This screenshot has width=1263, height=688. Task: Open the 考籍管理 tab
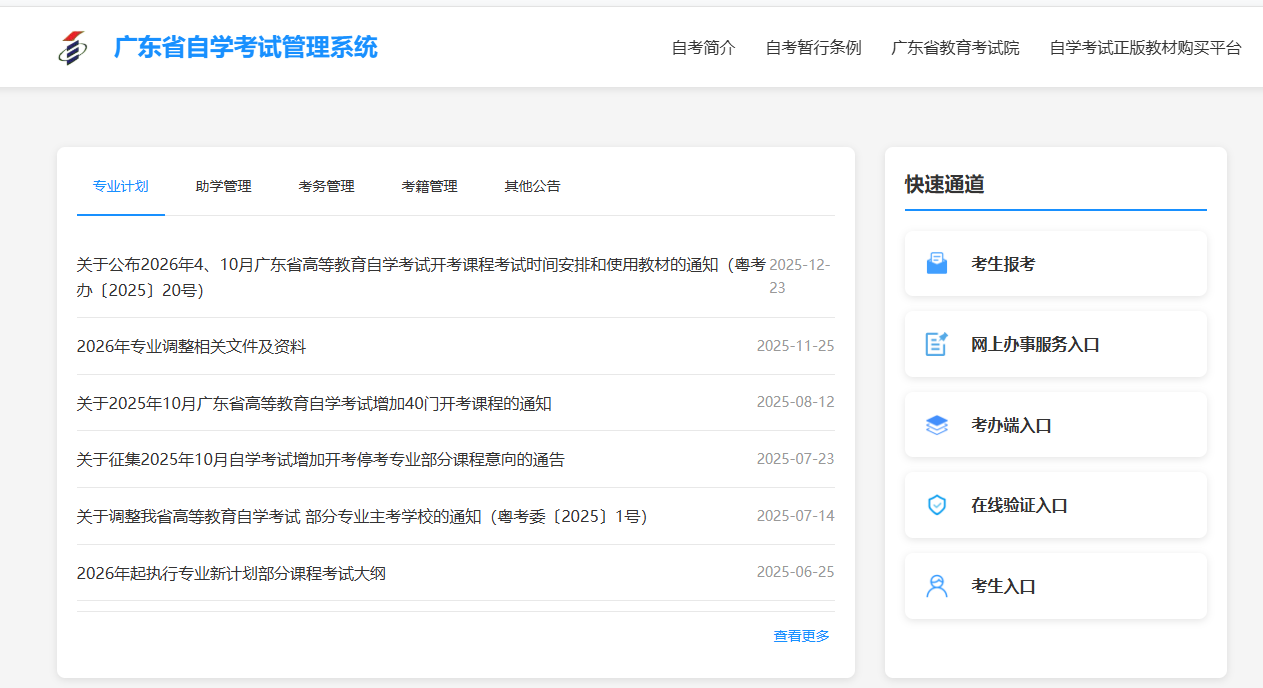pyautogui.click(x=429, y=186)
